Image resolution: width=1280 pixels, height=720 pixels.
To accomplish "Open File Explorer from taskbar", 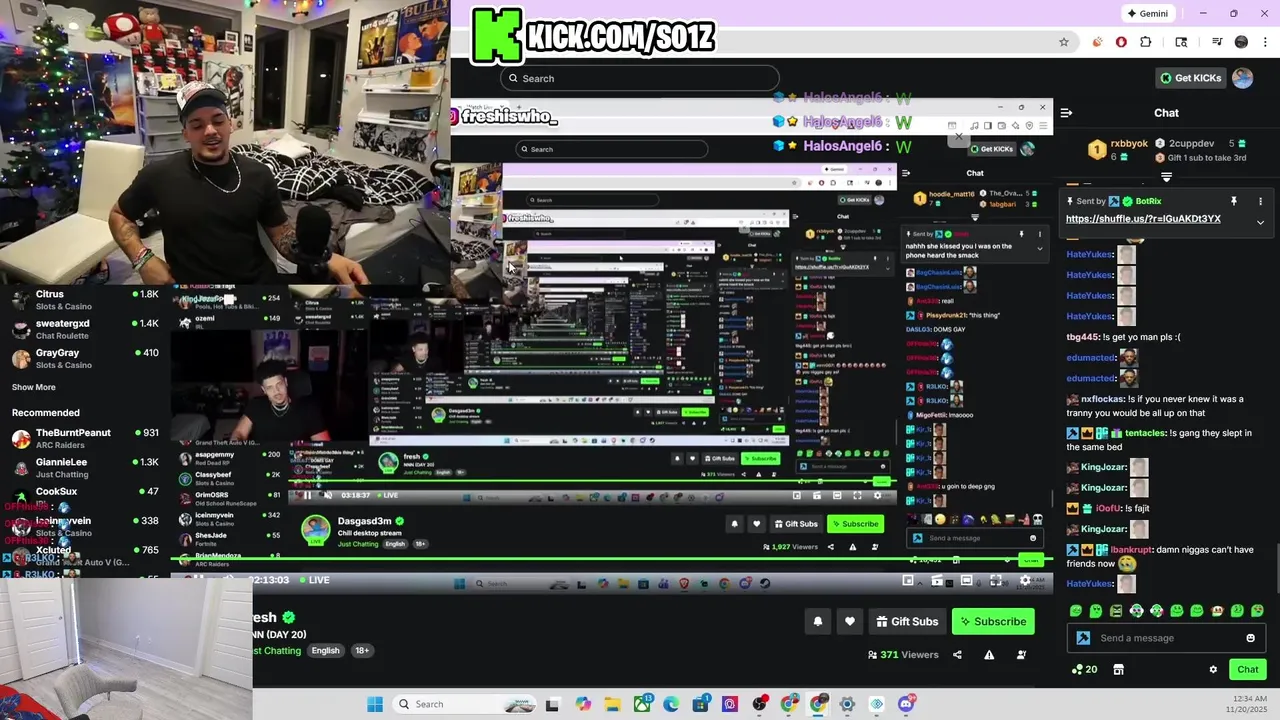I will tap(612, 704).
